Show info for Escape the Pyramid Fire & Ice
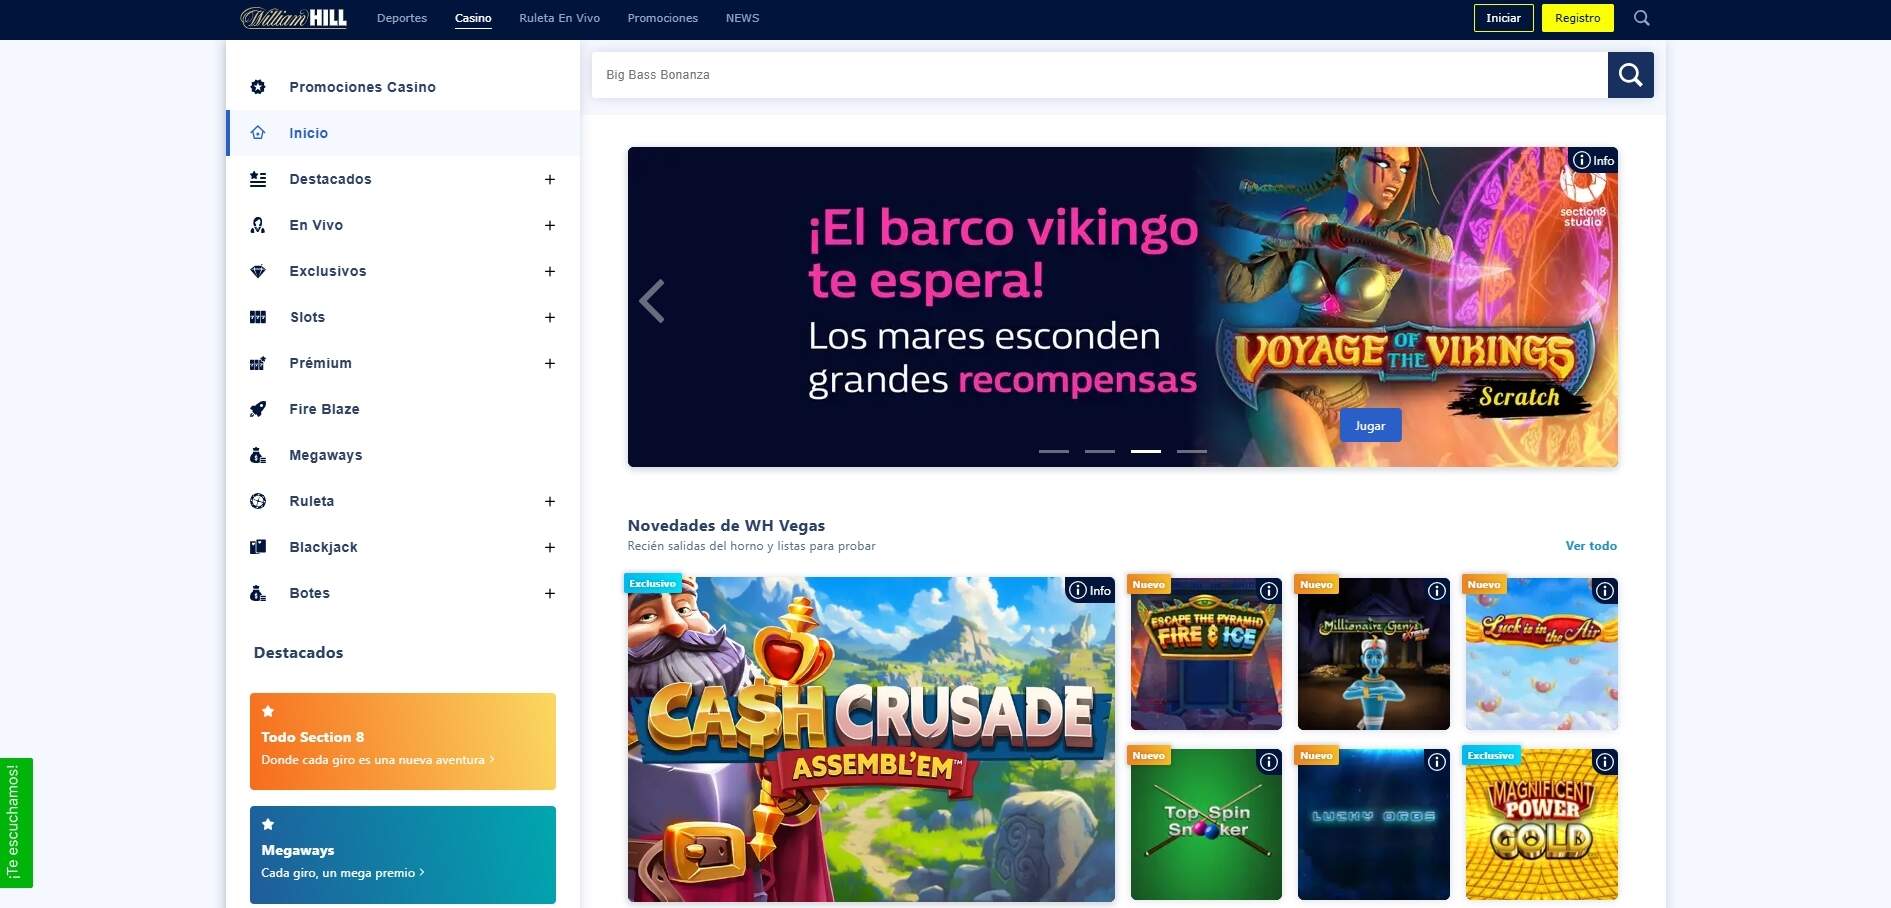1891x908 pixels. point(1269,591)
